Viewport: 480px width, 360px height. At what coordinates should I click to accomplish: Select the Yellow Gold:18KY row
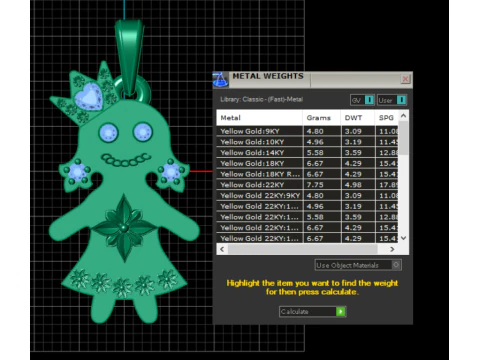pos(307,163)
